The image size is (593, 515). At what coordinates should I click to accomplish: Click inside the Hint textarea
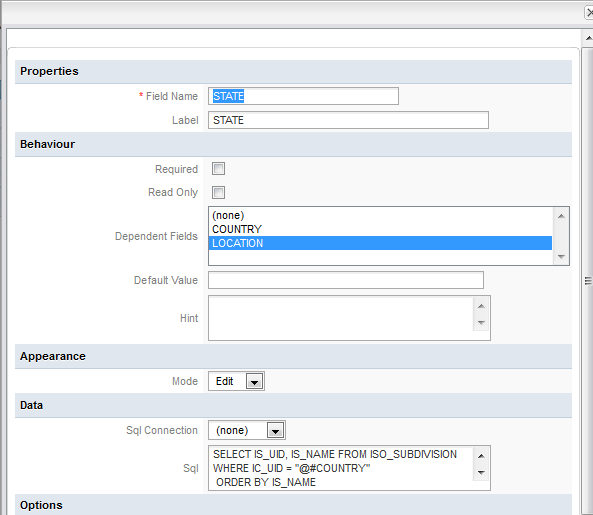click(x=340, y=318)
